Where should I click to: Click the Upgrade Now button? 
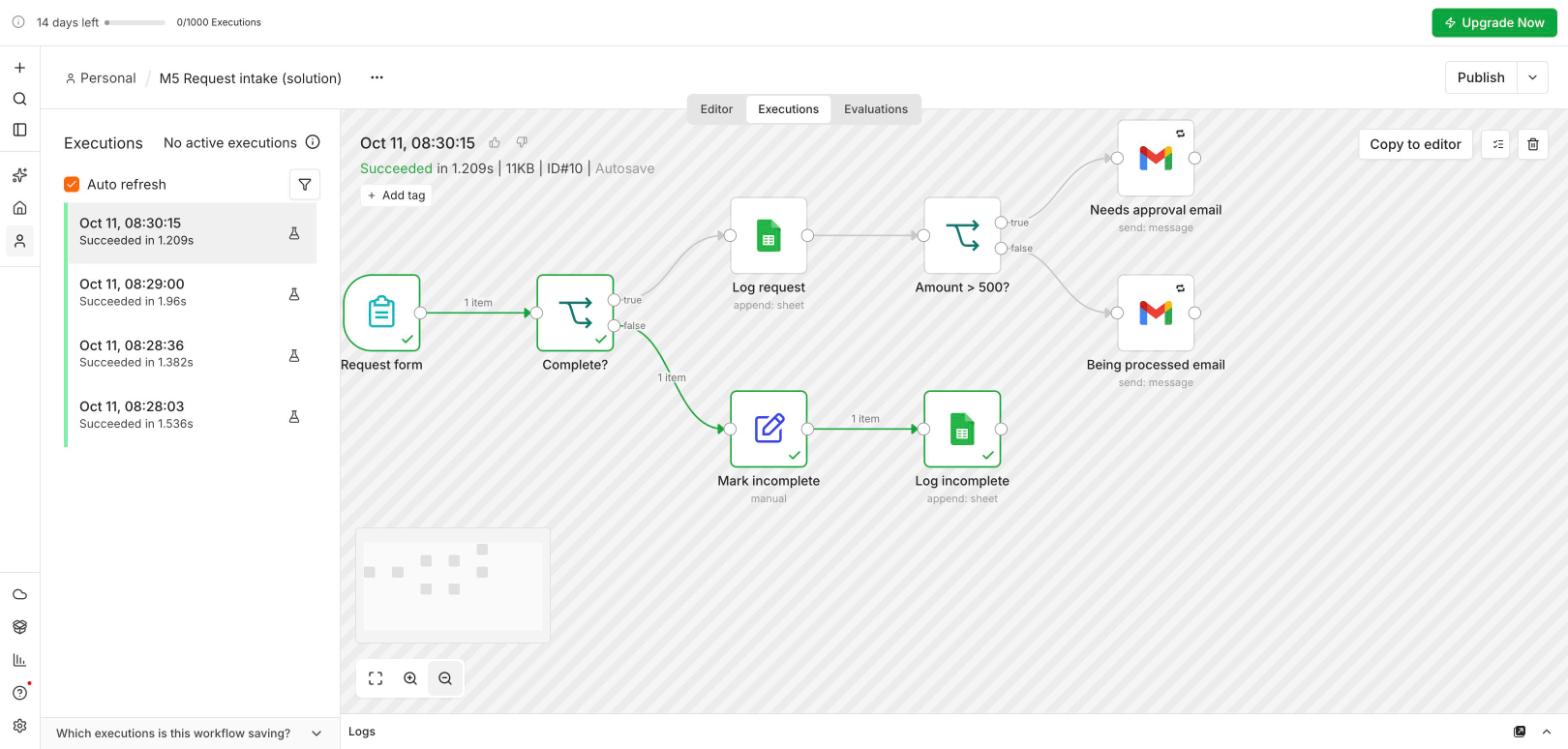pos(1494,22)
